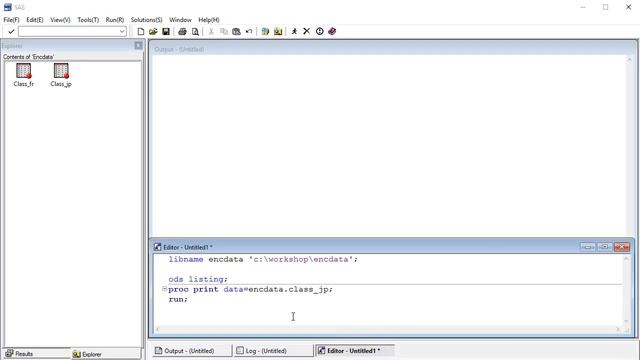Click the Editor window title icon
Viewport: 640px width, 360px height.
point(158,247)
